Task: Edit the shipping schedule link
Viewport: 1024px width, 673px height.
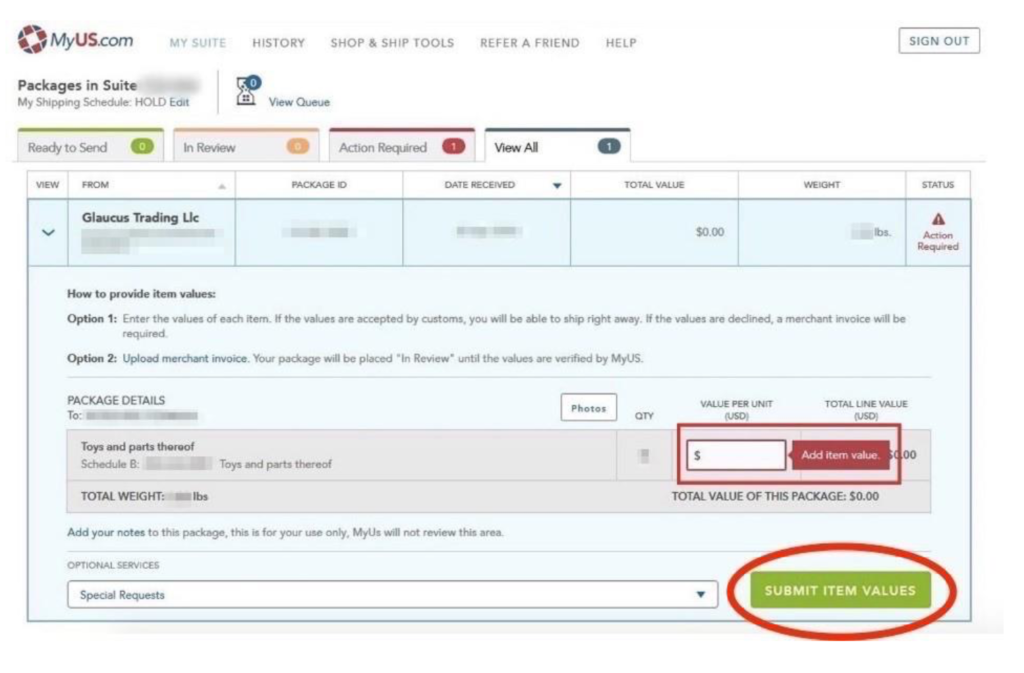Action: (x=179, y=102)
